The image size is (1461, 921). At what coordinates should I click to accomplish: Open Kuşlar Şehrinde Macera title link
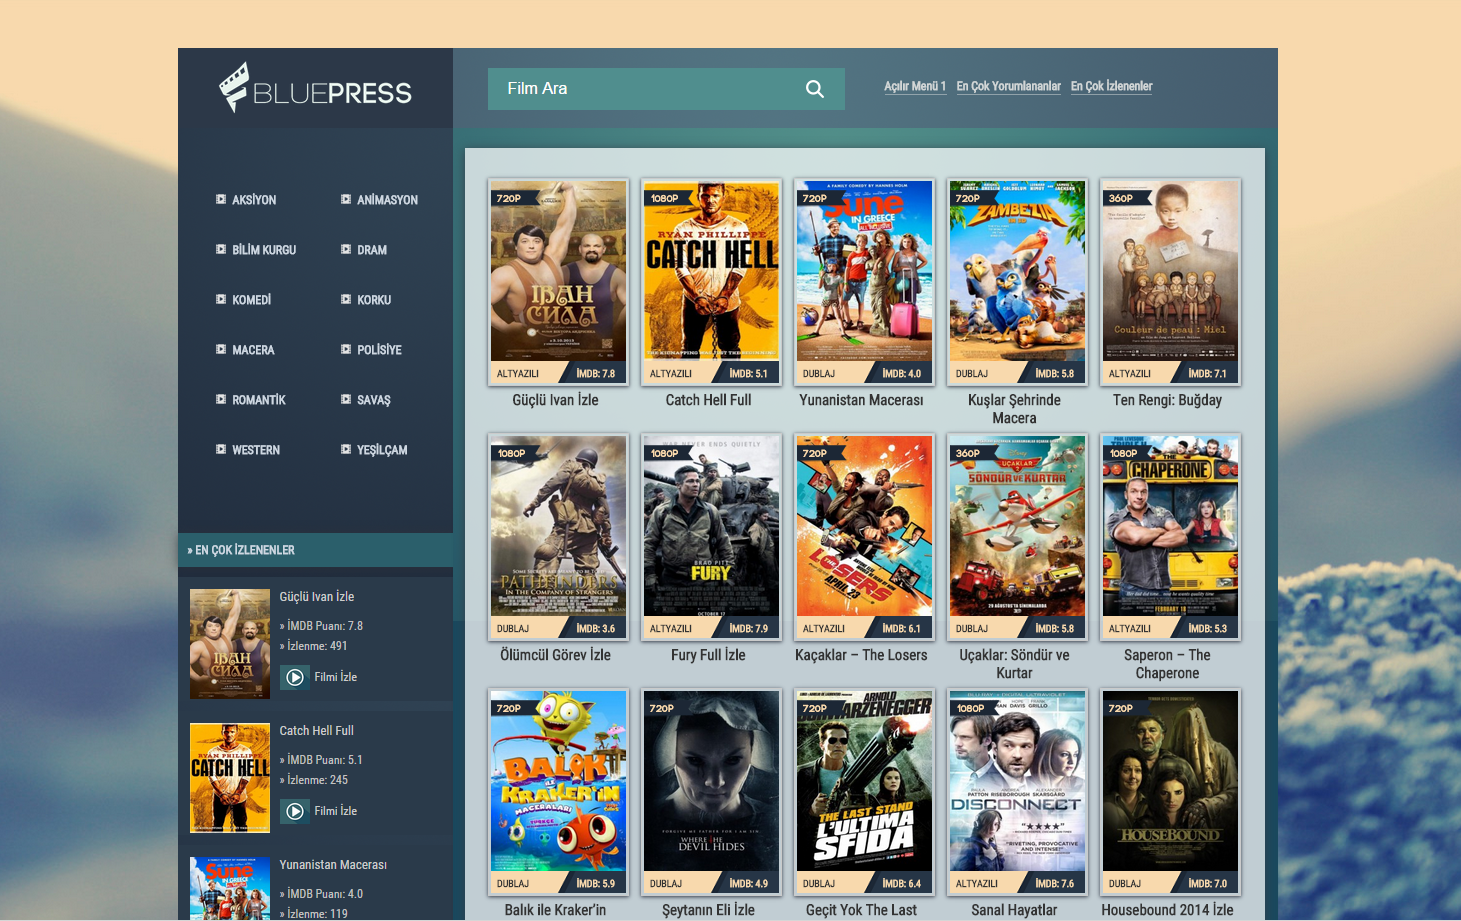(x=1014, y=409)
